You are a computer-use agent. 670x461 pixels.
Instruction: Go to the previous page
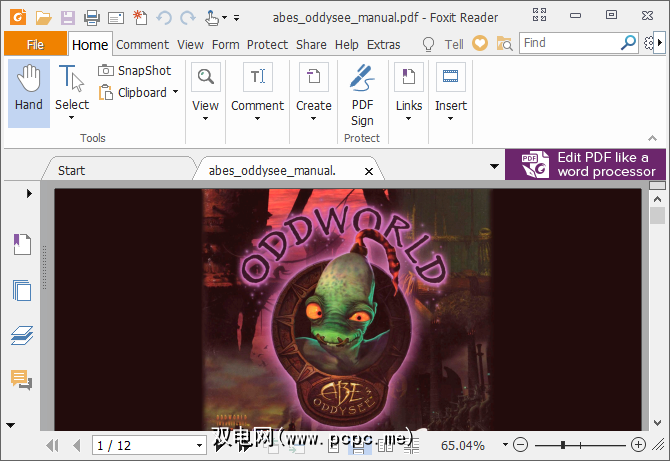pyautogui.click(x=77, y=446)
